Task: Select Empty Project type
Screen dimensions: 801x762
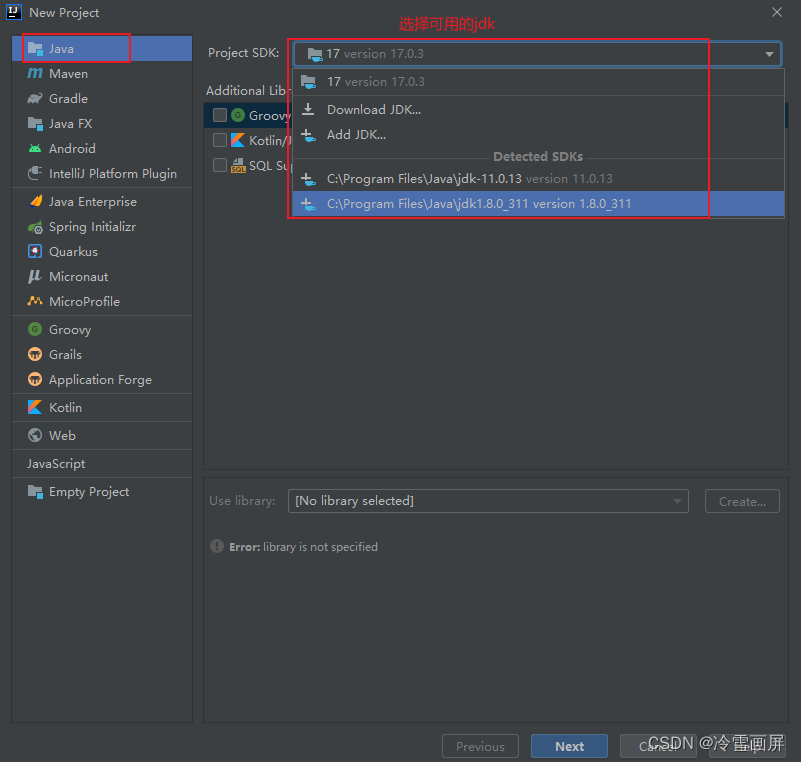Action: point(102,492)
